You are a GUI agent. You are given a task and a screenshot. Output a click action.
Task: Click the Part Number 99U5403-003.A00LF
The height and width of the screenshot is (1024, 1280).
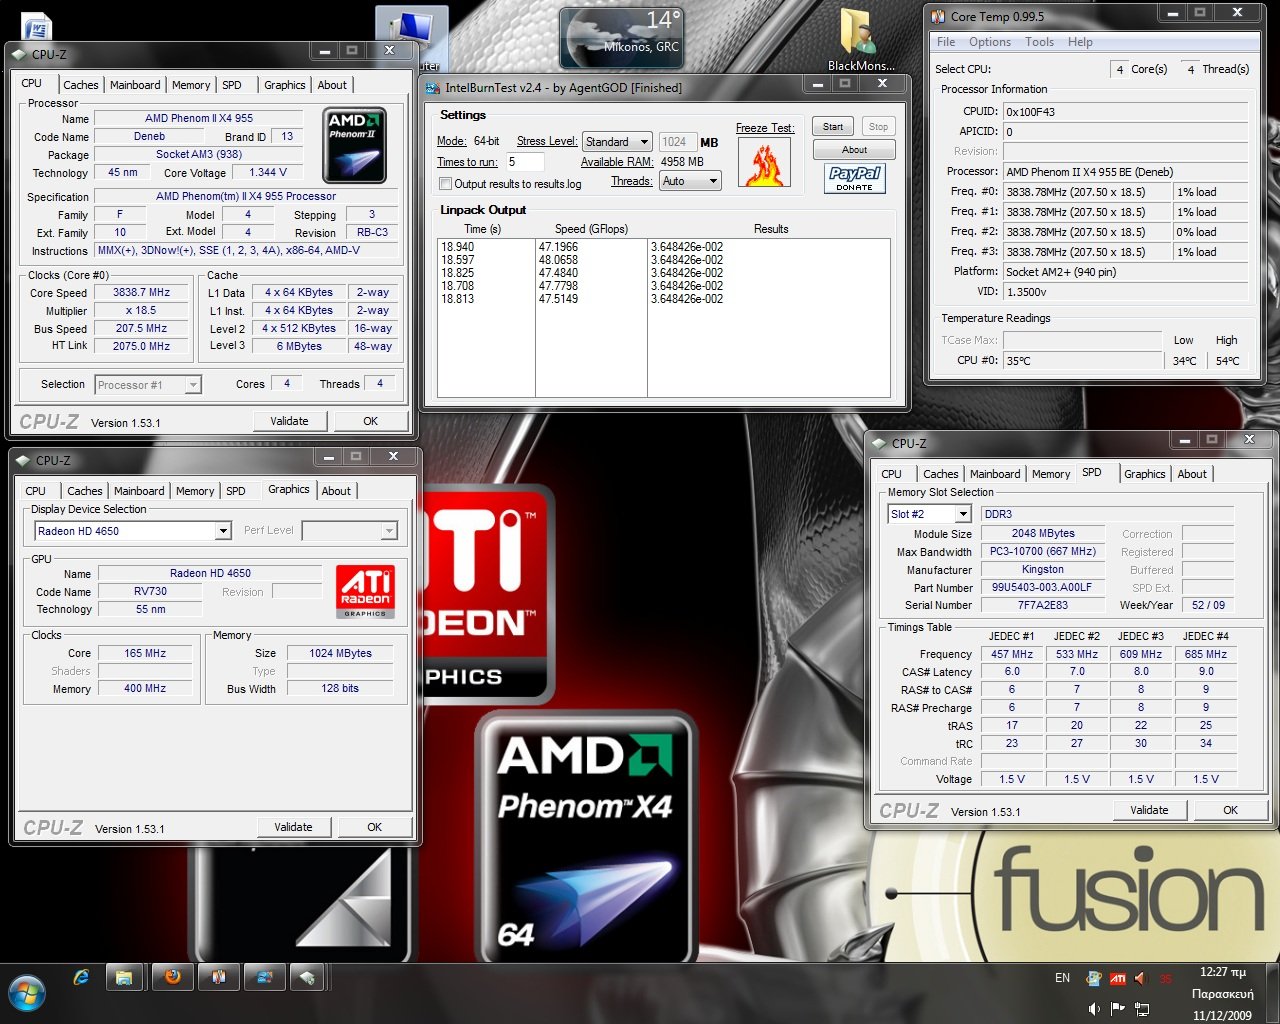[x=1043, y=587]
